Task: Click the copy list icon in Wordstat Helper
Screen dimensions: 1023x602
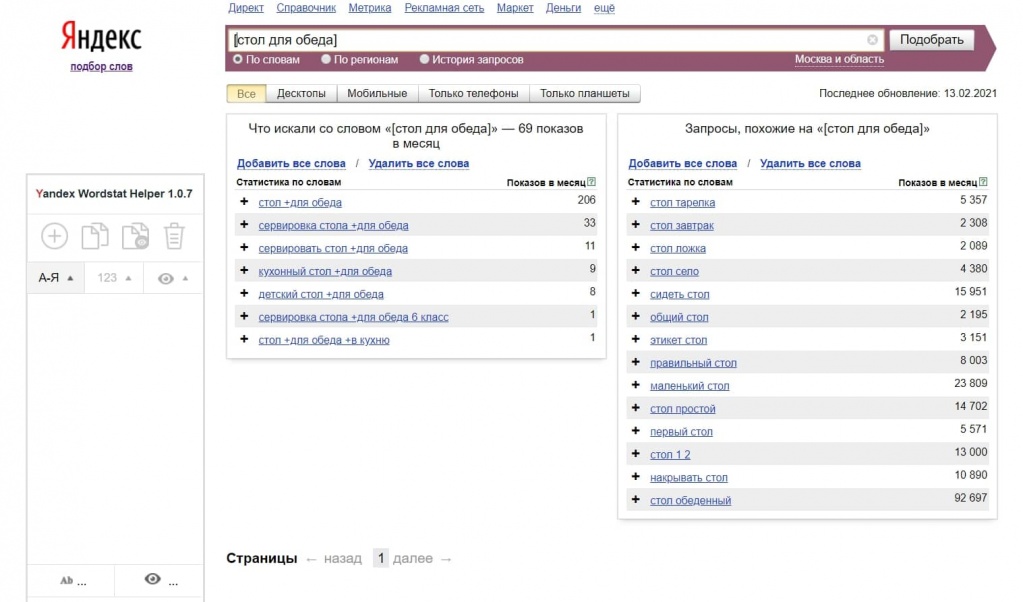Action: click(94, 236)
